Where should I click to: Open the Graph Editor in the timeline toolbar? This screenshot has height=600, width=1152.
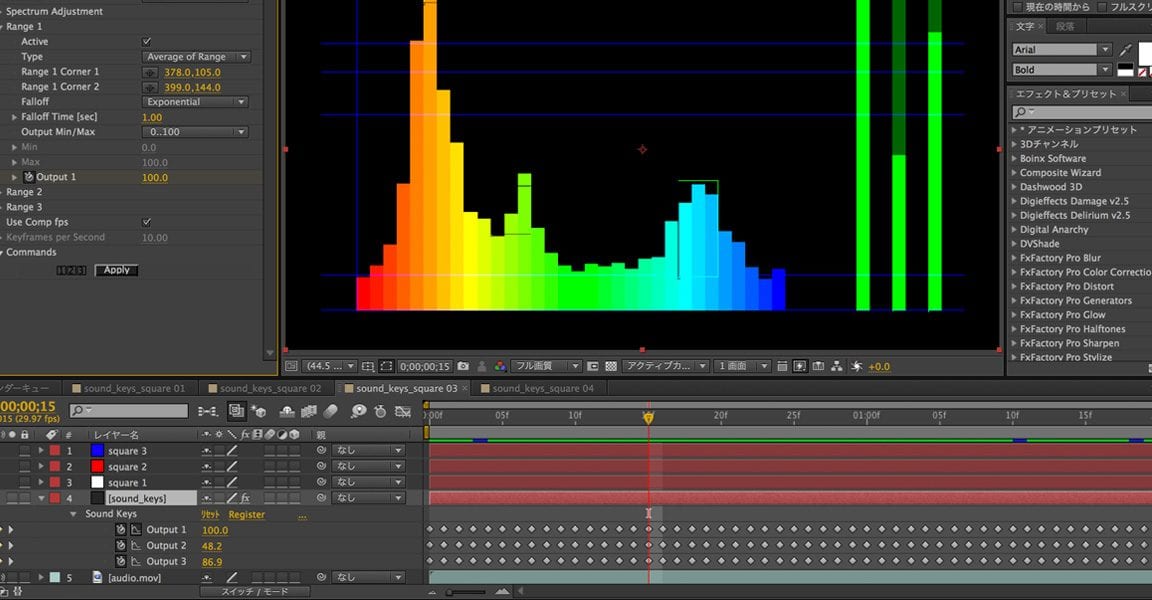click(402, 412)
